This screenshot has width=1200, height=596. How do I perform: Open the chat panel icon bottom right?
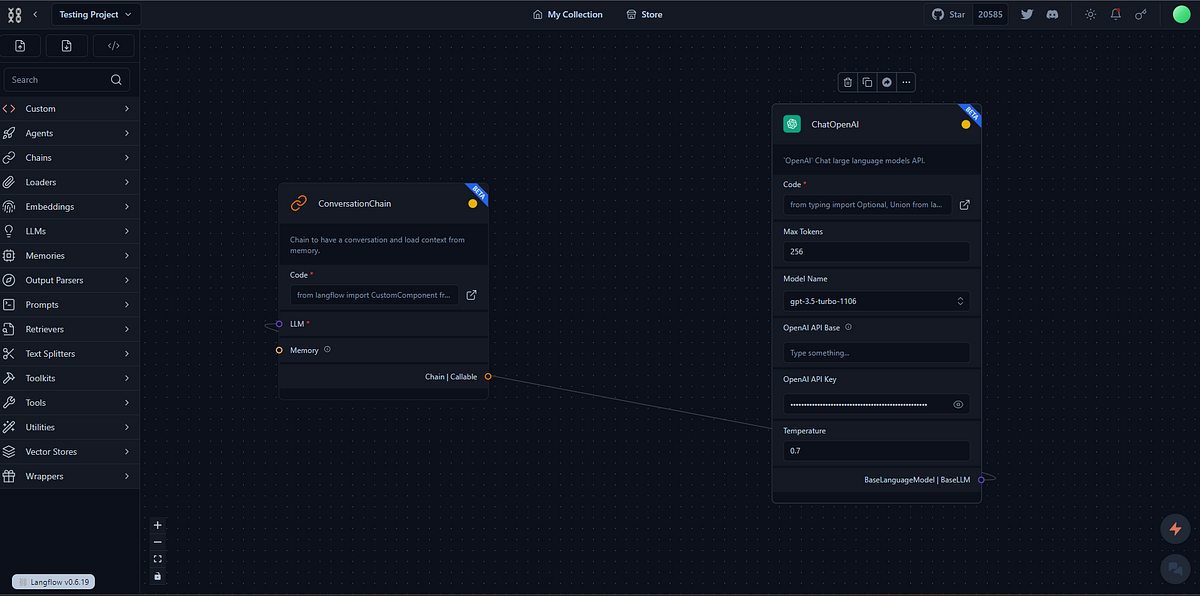click(x=1175, y=568)
